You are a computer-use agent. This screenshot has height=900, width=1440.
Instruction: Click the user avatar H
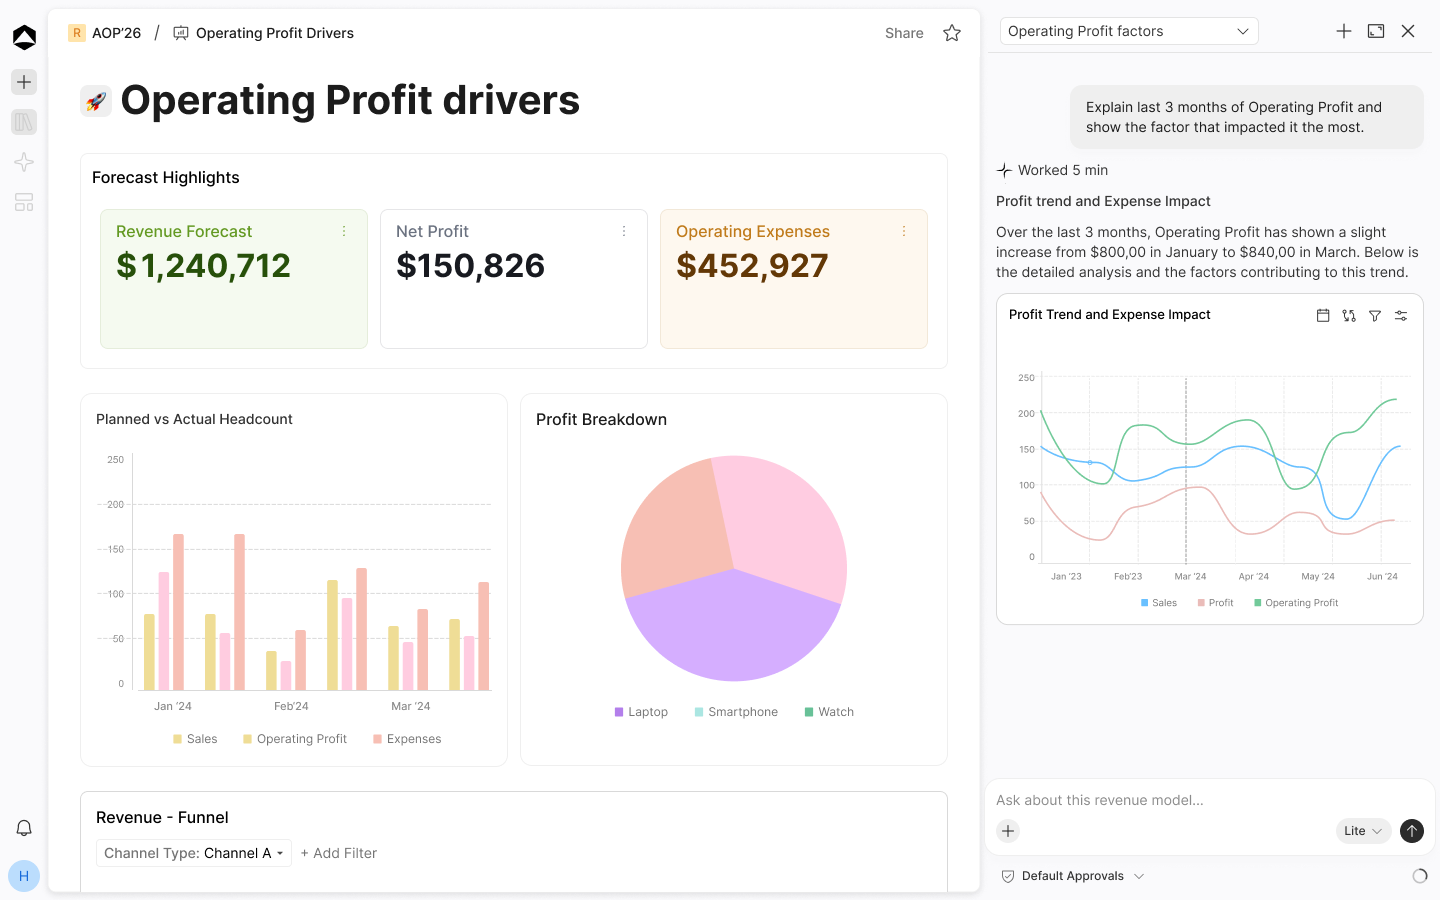tap(24, 876)
